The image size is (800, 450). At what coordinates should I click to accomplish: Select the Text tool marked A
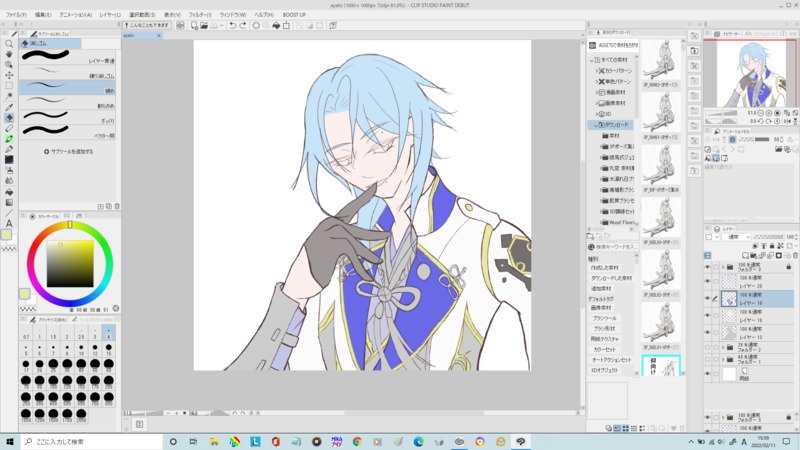[x=9, y=223]
